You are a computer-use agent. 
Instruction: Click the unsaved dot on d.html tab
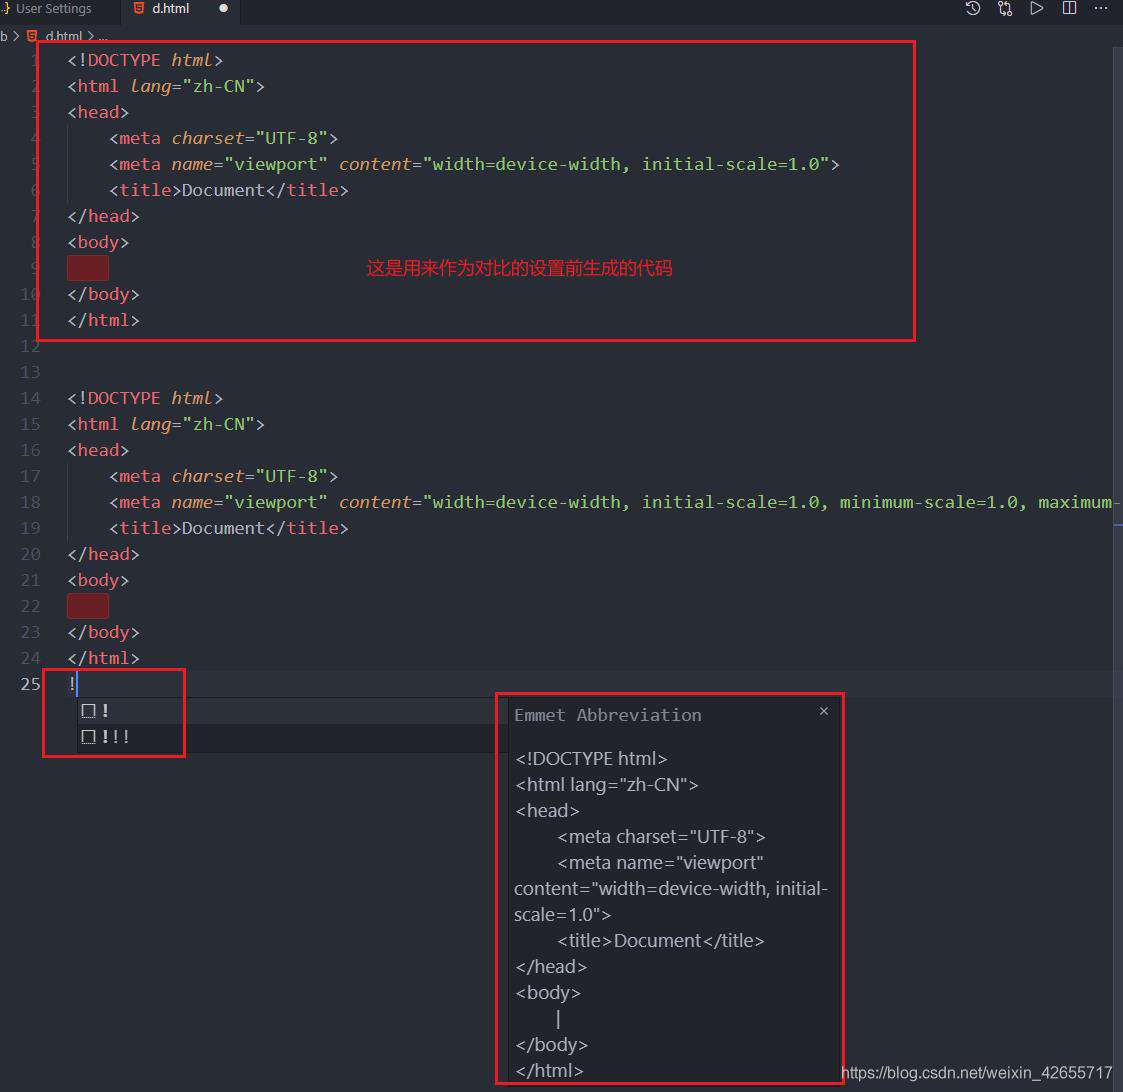[223, 9]
